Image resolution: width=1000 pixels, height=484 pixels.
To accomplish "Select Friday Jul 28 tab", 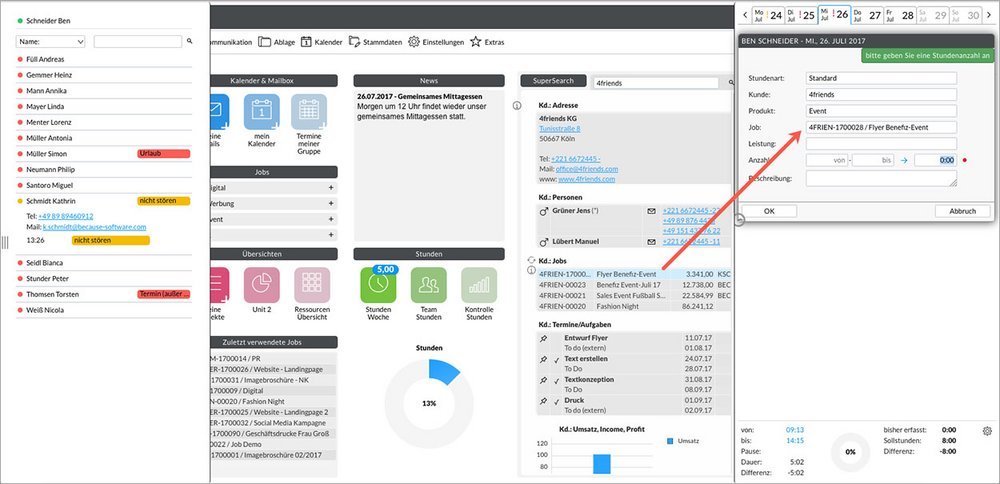I will (900, 15).
